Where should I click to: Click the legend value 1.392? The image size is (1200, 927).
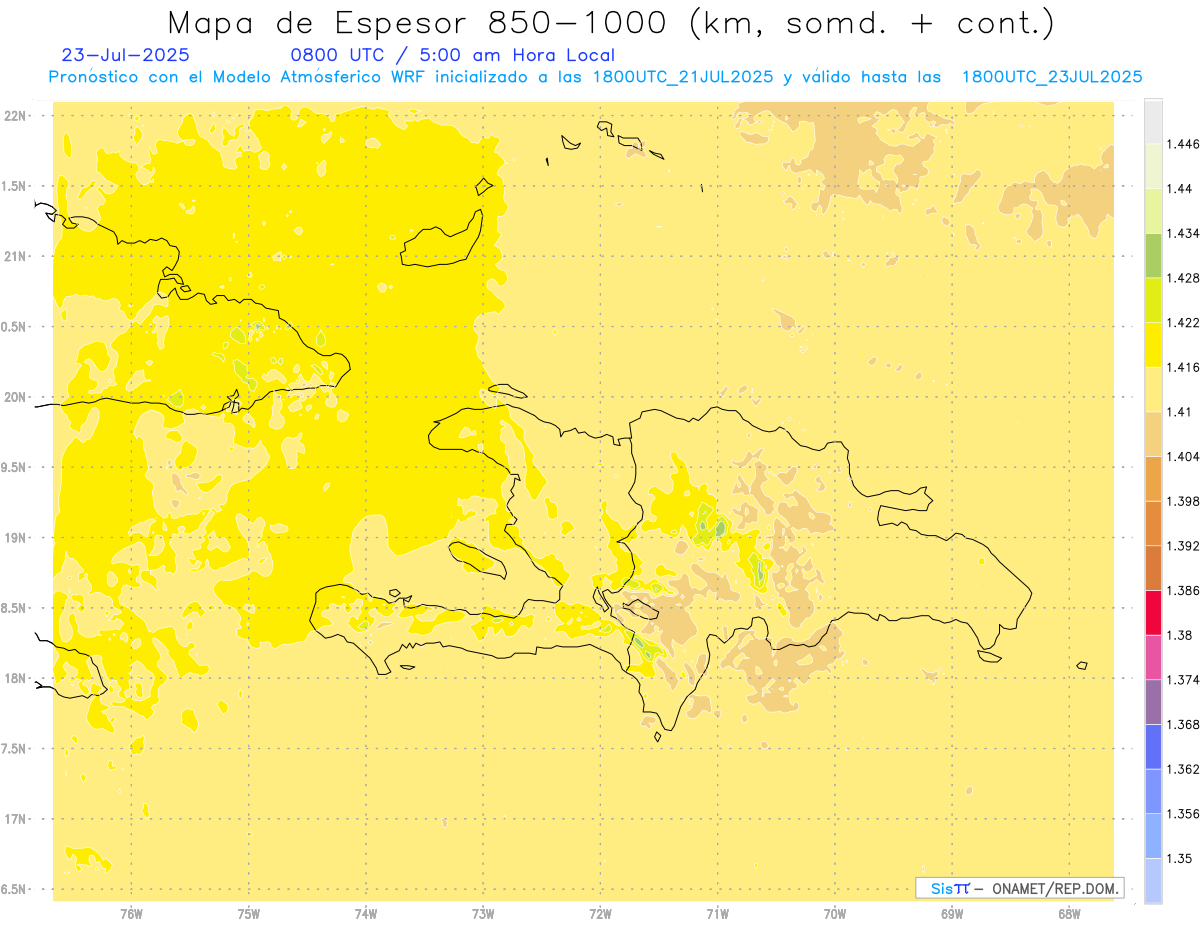point(1183,546)
